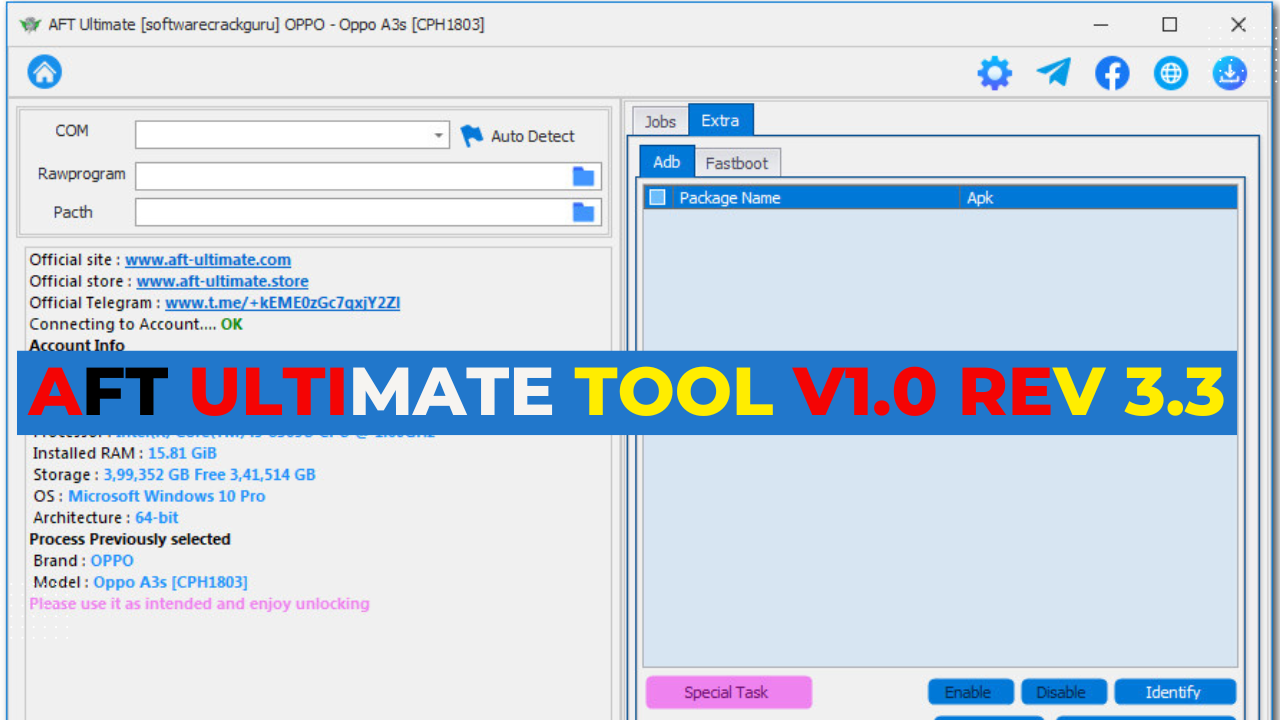Minimize the AFT Ultimate window
Image resolution: width=1280 pixels, height=720 pixels.
click(x=1100, y=25)
